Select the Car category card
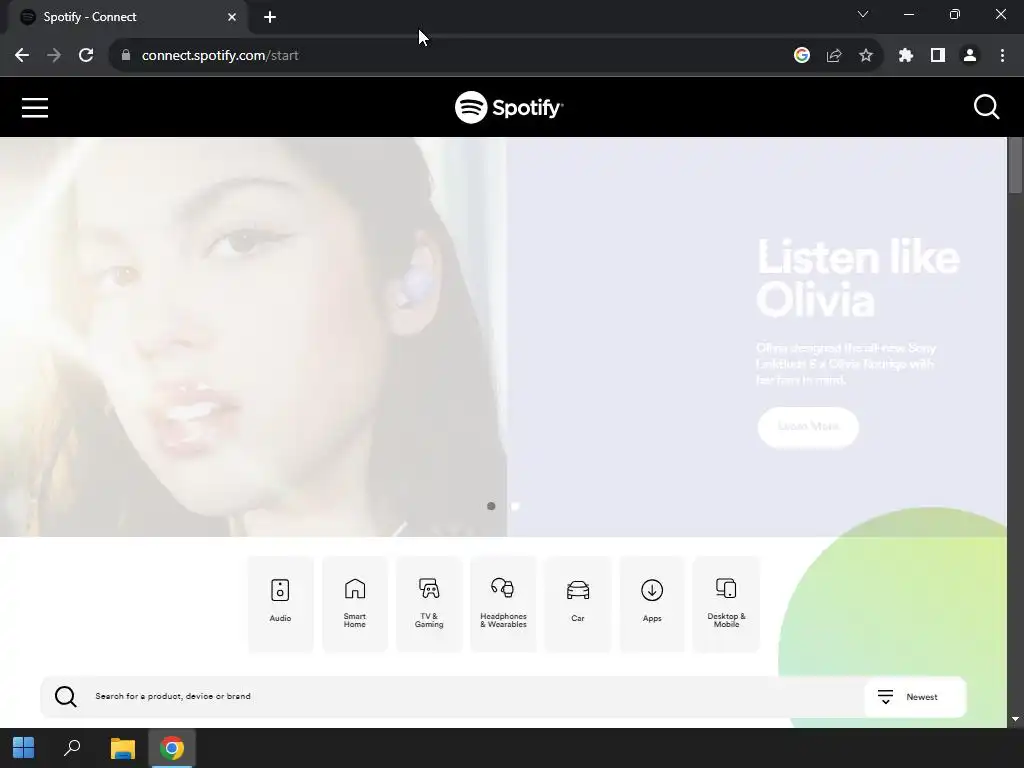The height and width of the screenshot is (768, 1024). tap(578, 603)
